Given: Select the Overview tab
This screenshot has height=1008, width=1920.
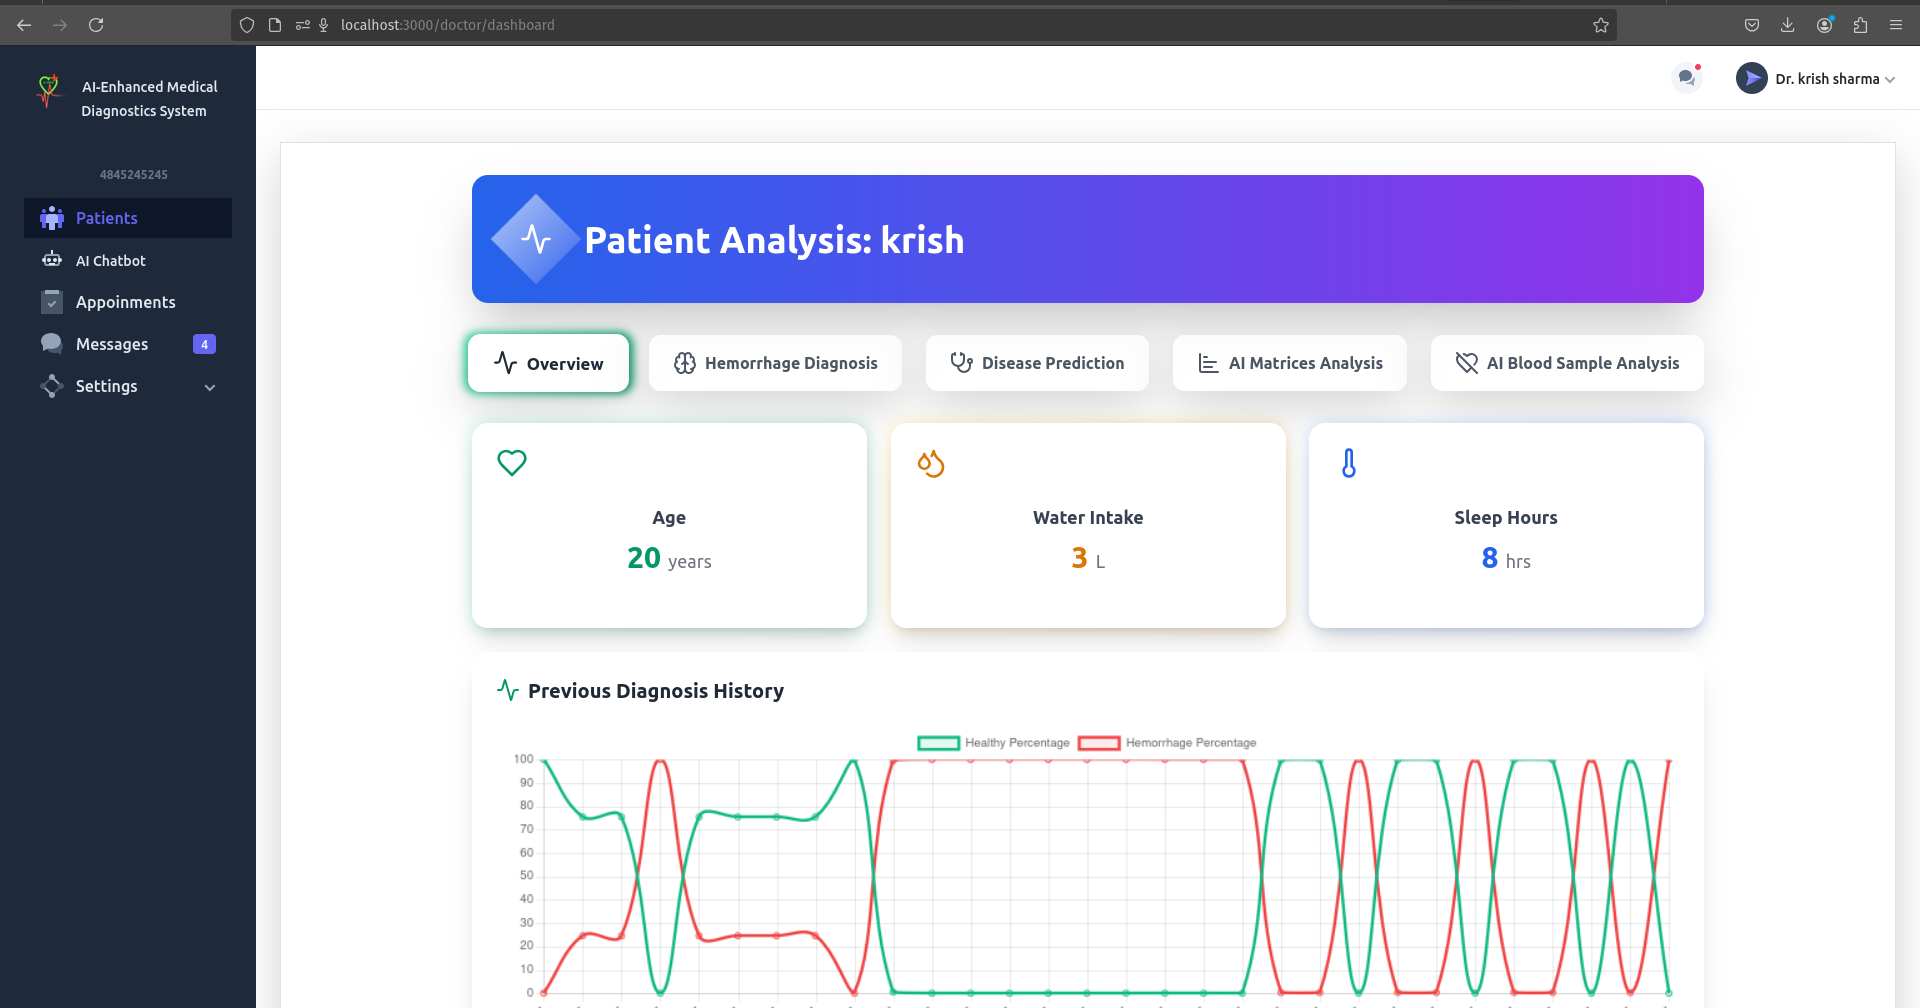Looking at the screenshot, I should (549, 363).
